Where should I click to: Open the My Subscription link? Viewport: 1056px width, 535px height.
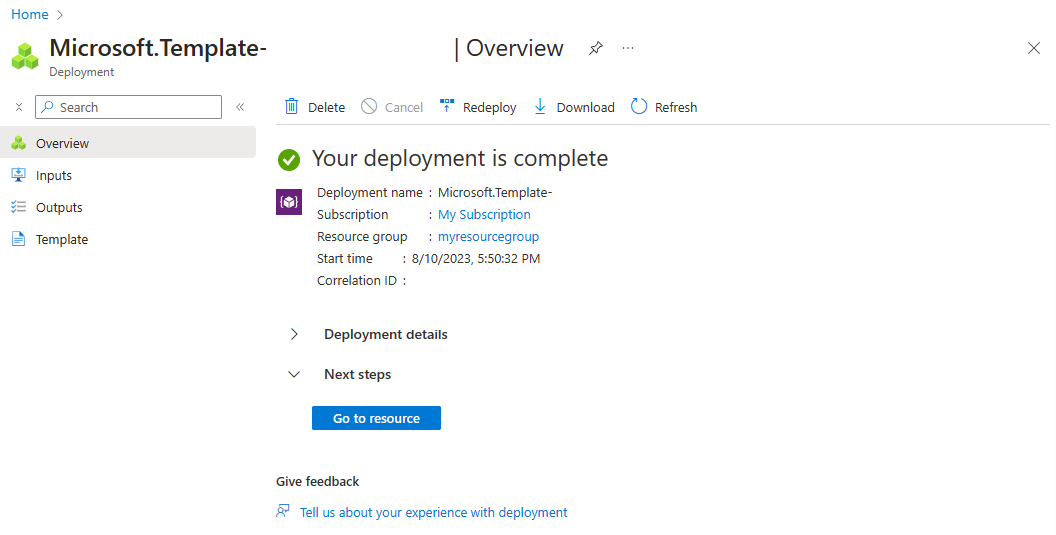pos(484,214)
